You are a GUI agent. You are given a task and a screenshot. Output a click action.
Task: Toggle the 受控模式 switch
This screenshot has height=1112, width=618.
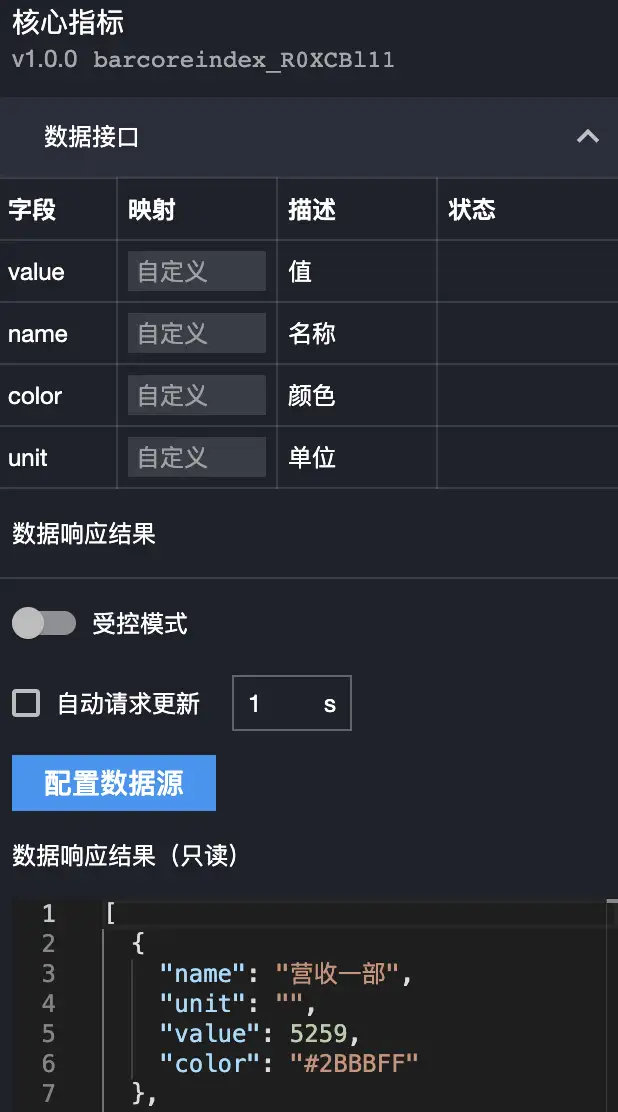tap(44, 624)
